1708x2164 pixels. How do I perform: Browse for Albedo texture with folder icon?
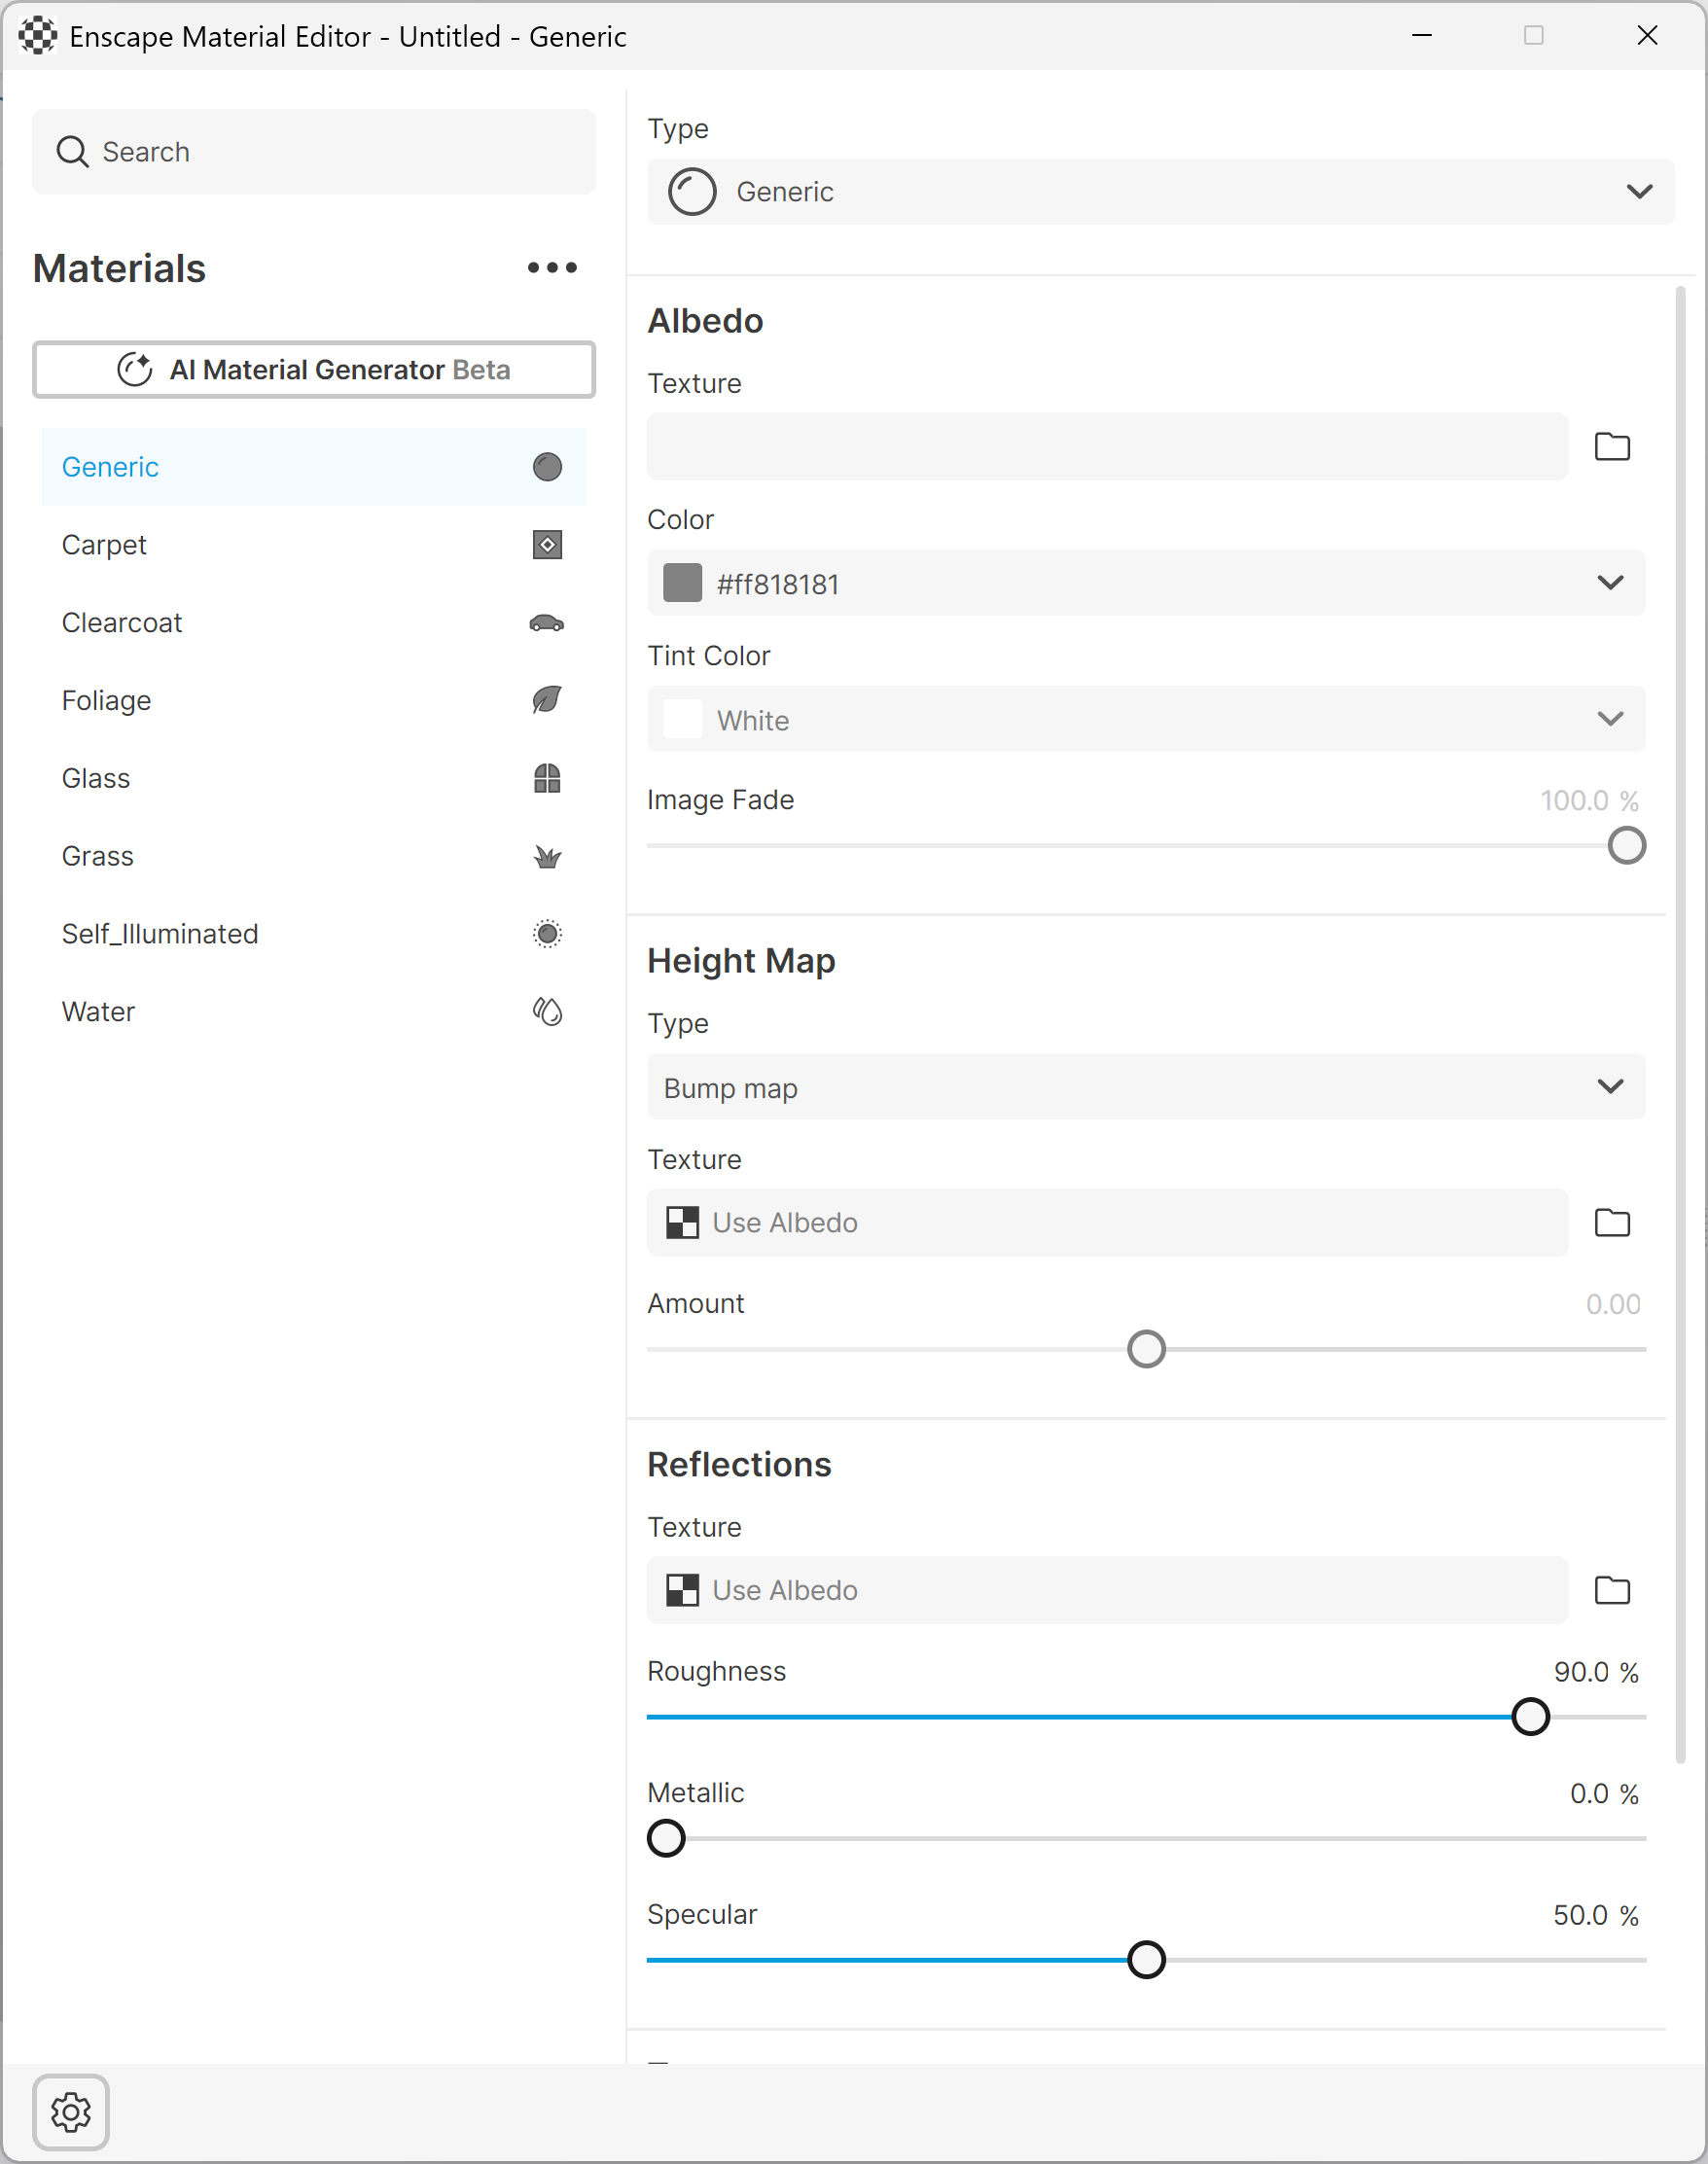(x=1612, y=447)
